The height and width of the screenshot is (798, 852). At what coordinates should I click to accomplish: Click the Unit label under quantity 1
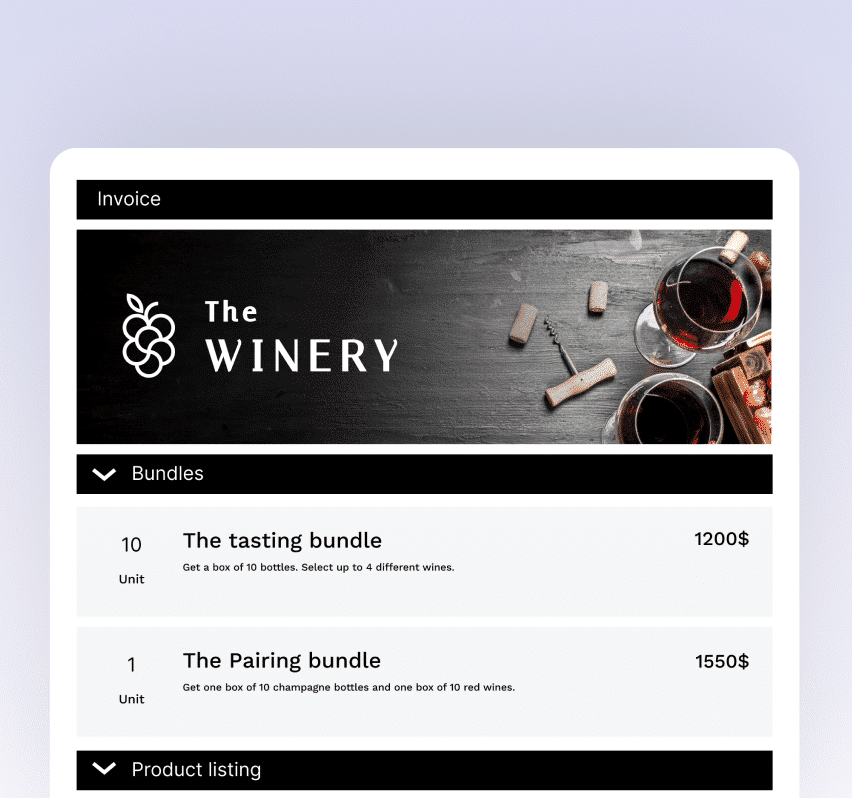pyautogui.click(x=132, y=699)
